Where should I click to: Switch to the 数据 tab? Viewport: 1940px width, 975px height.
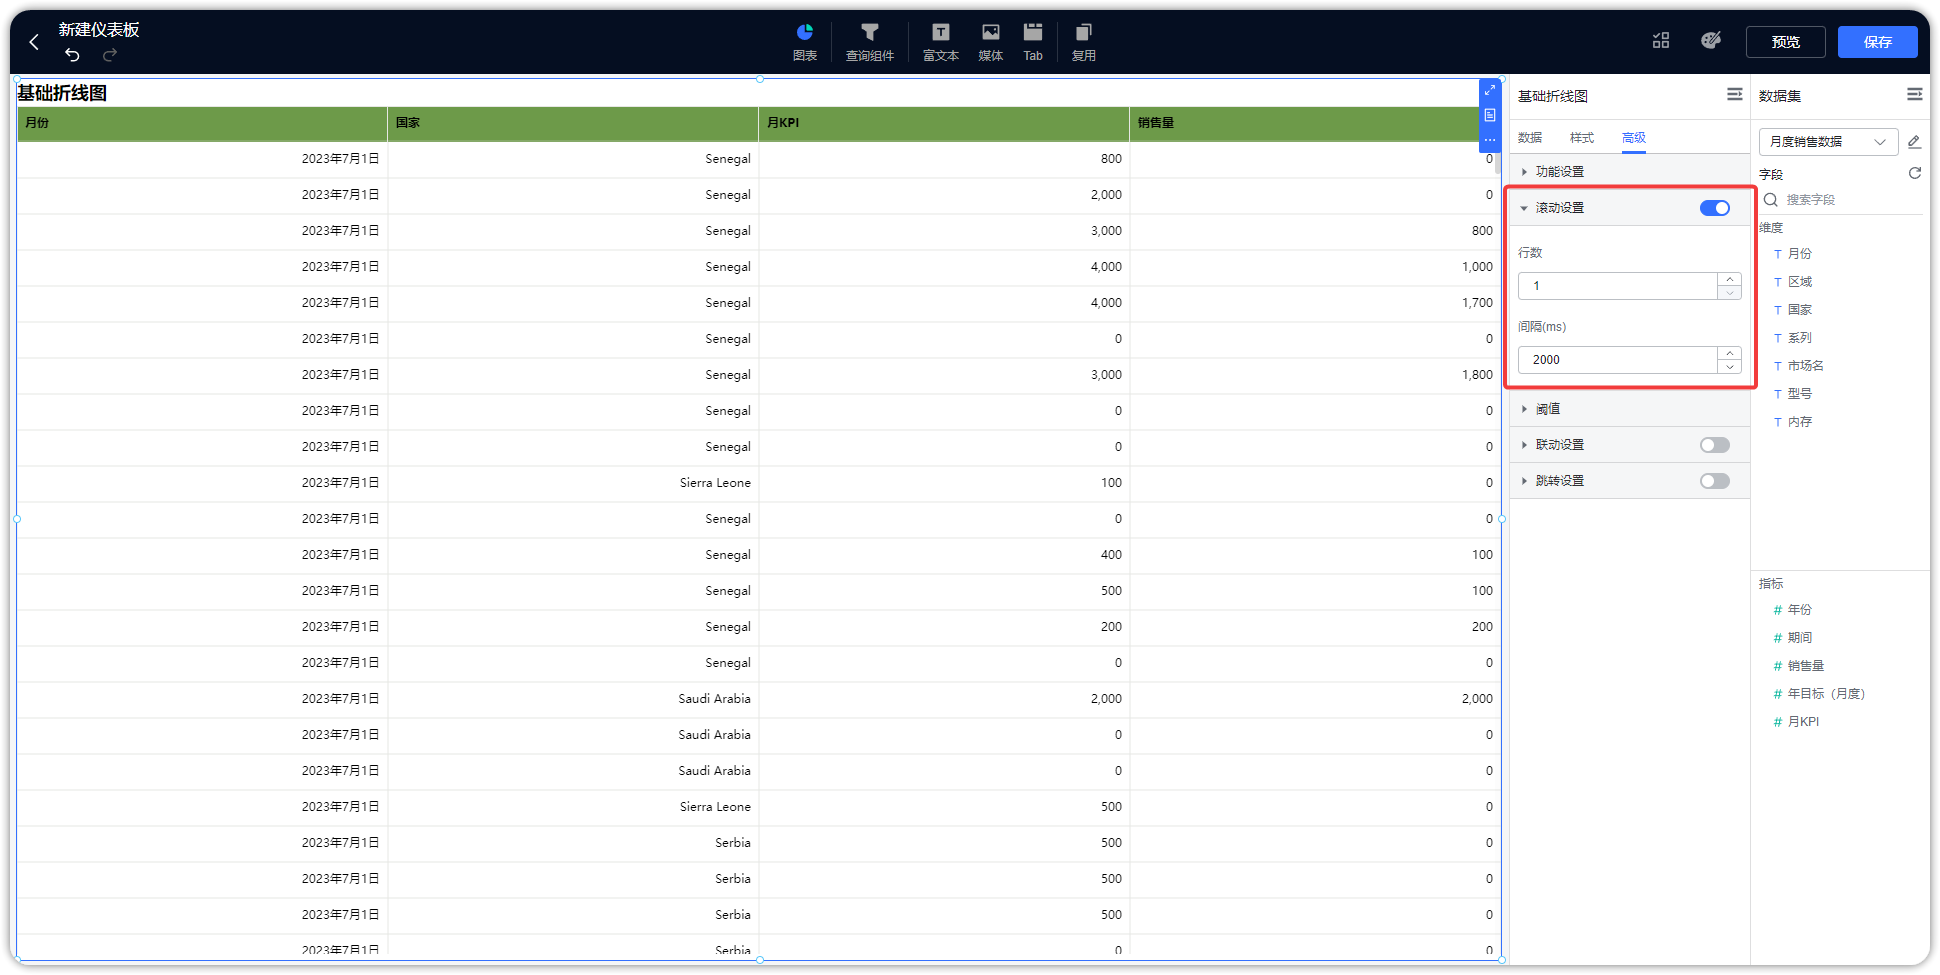[1530, 138]
